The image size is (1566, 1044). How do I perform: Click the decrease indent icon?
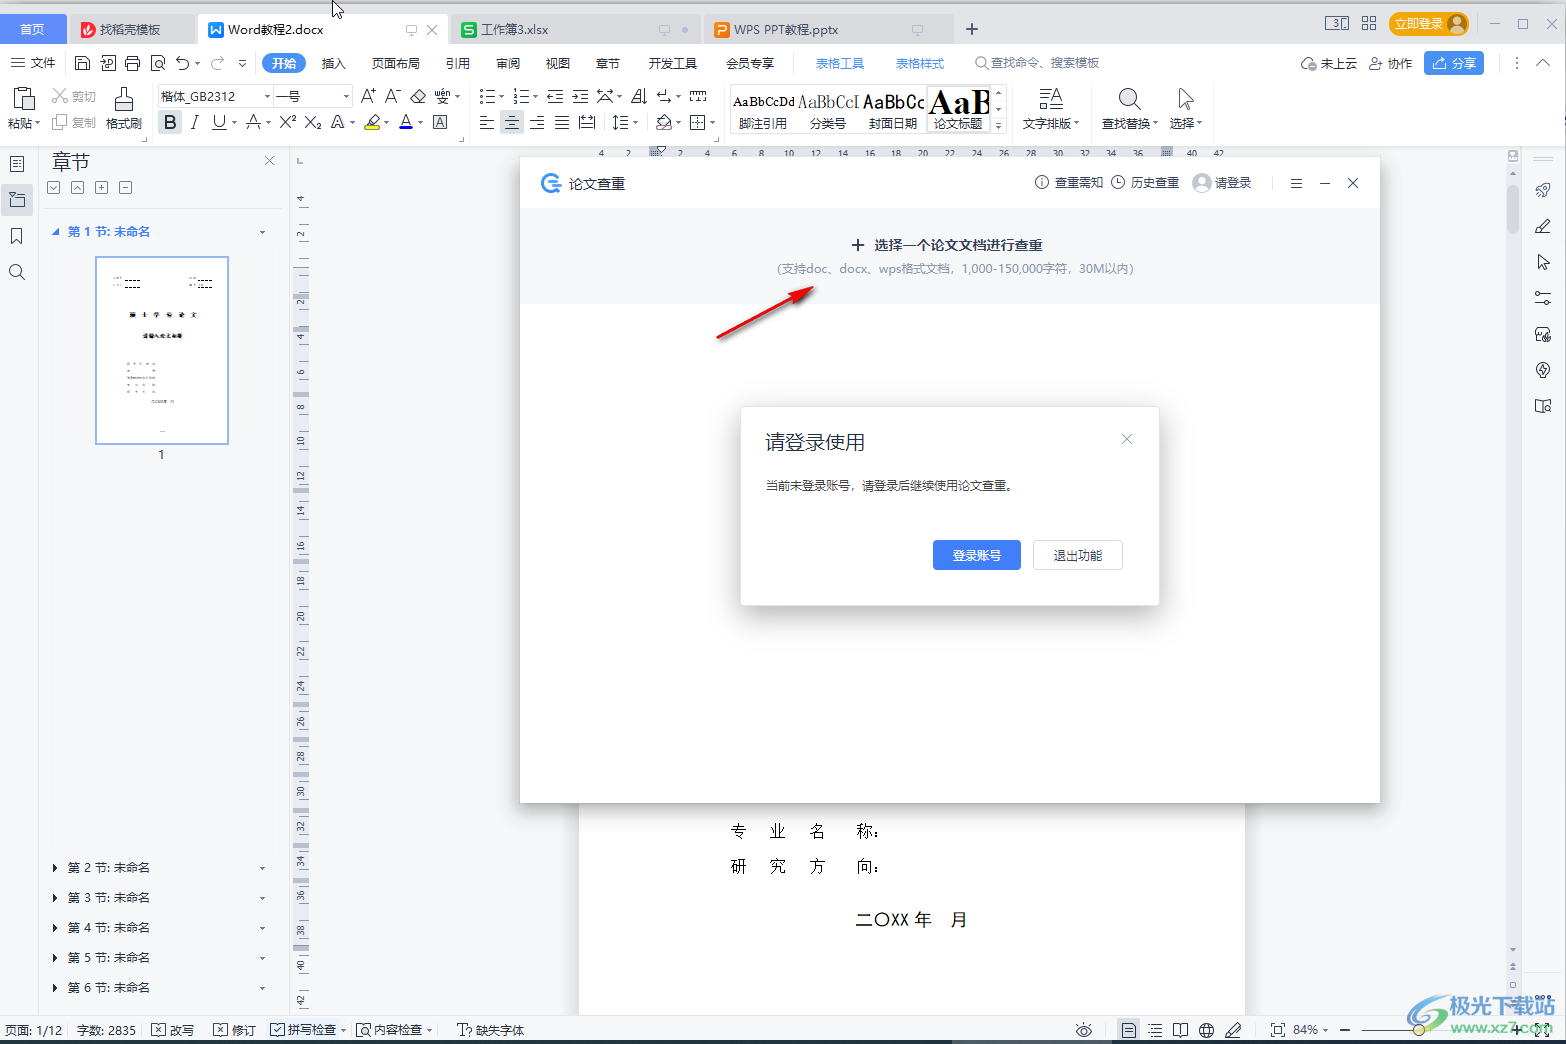(x=555, y=96)
